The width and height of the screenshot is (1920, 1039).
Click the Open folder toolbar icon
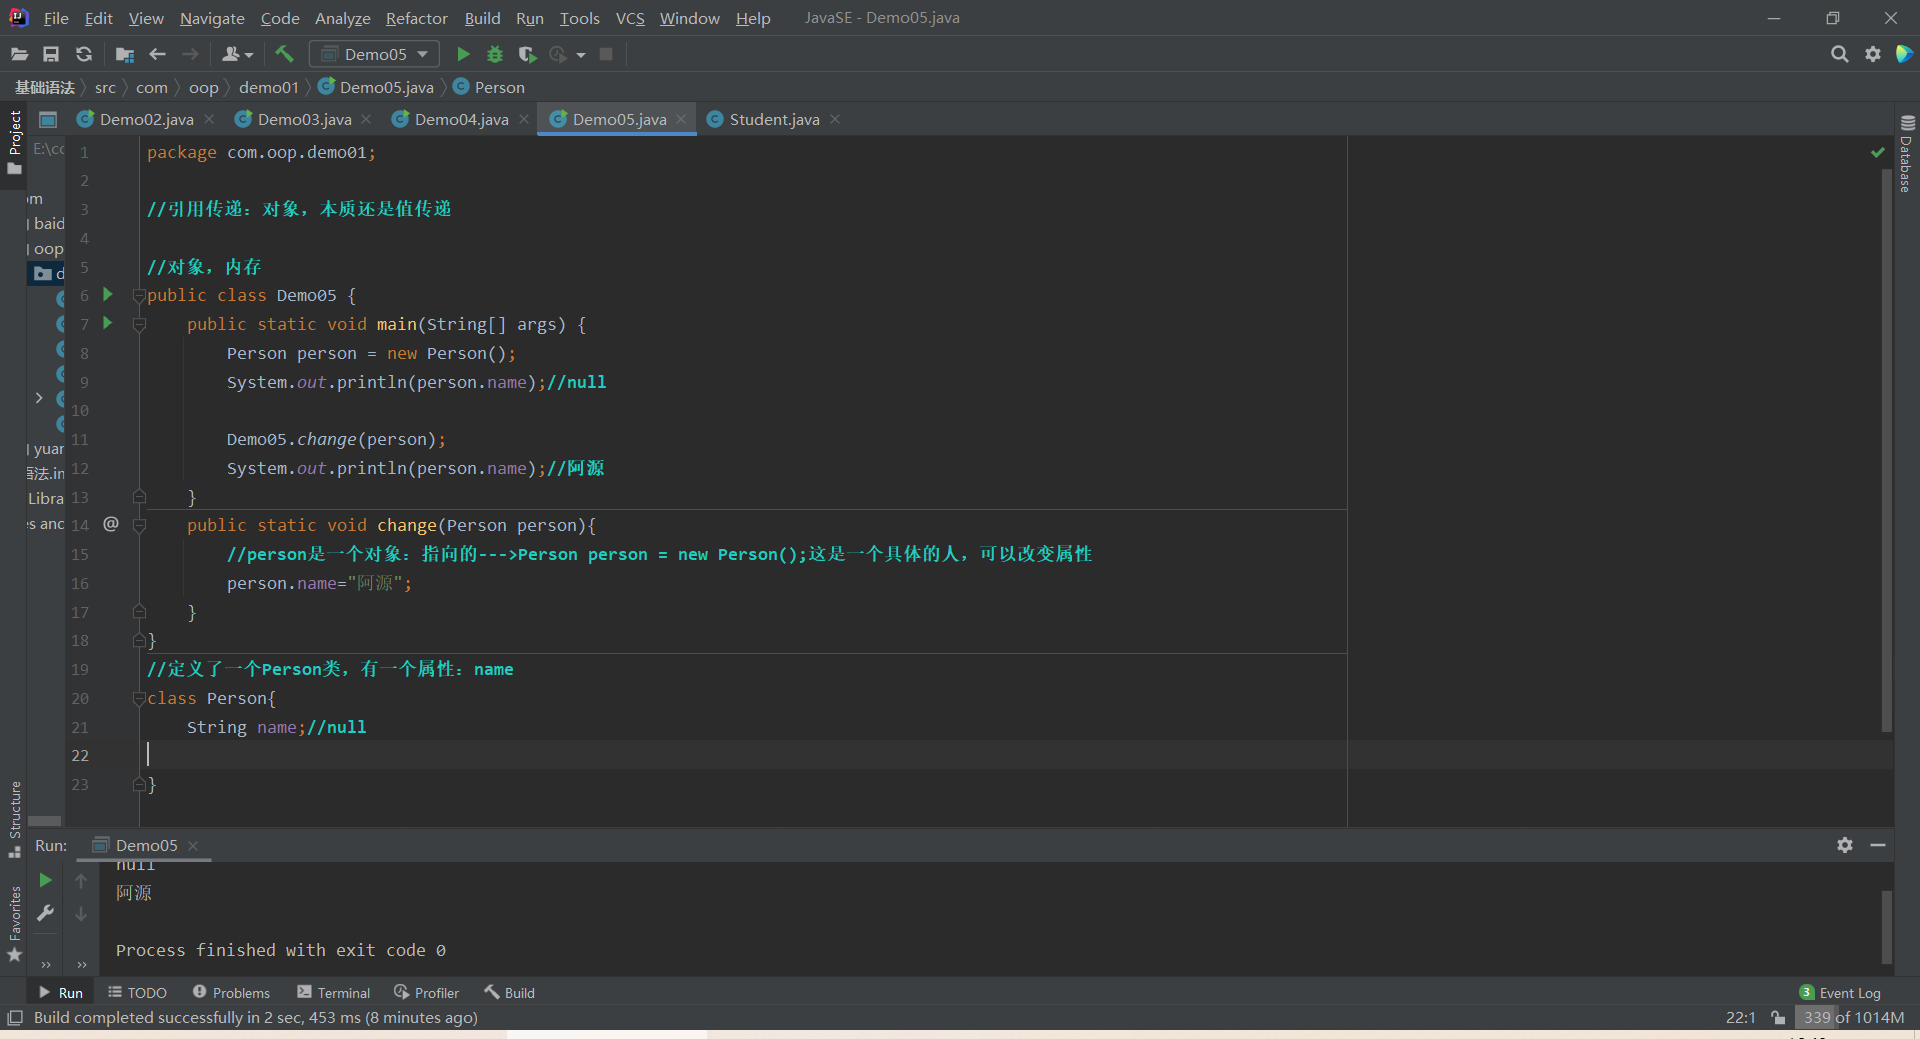tap(19, 54)
